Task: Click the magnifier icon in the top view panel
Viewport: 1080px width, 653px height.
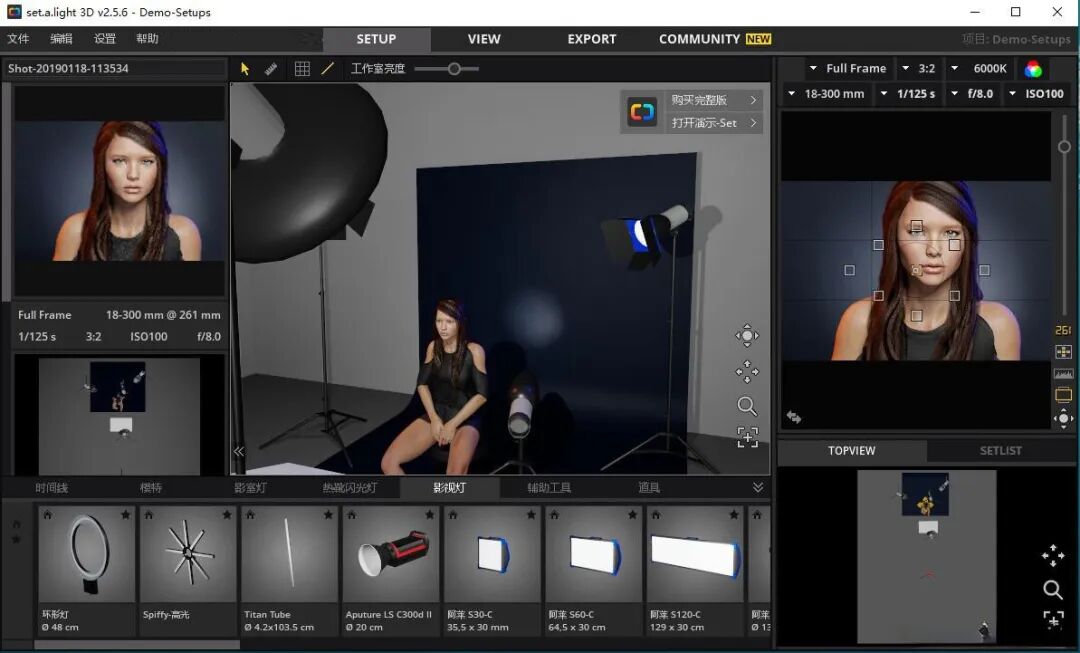Action: [x=1052, y=589]
